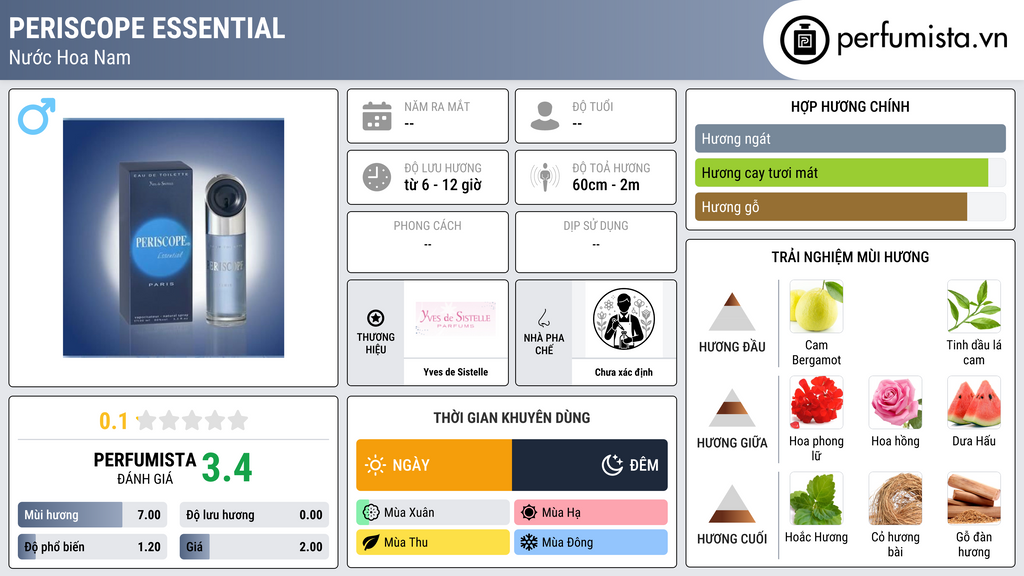Click the leaf icon for Mùa Thu
This screenshot has height=576, width=1024.
click(x=370, y=543)
